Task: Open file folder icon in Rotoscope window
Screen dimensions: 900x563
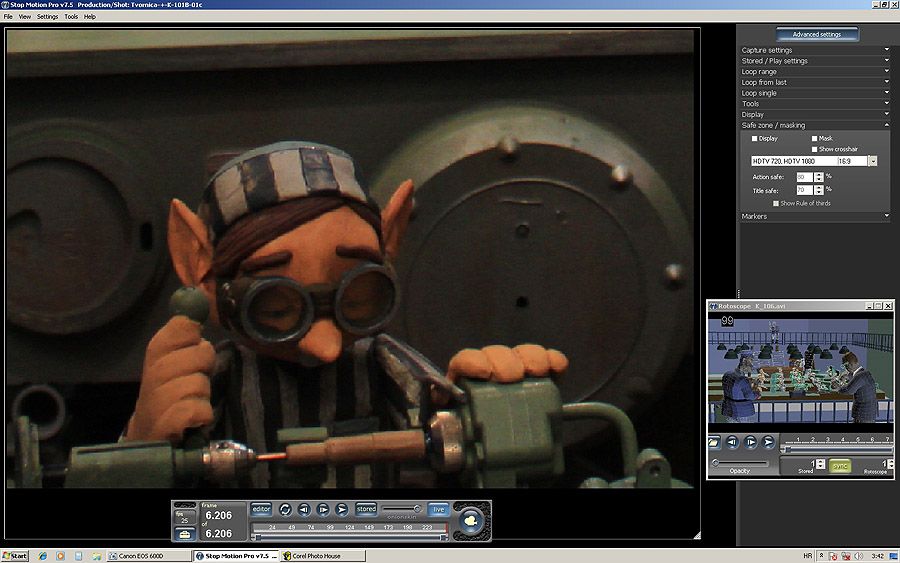Action: 713,442
